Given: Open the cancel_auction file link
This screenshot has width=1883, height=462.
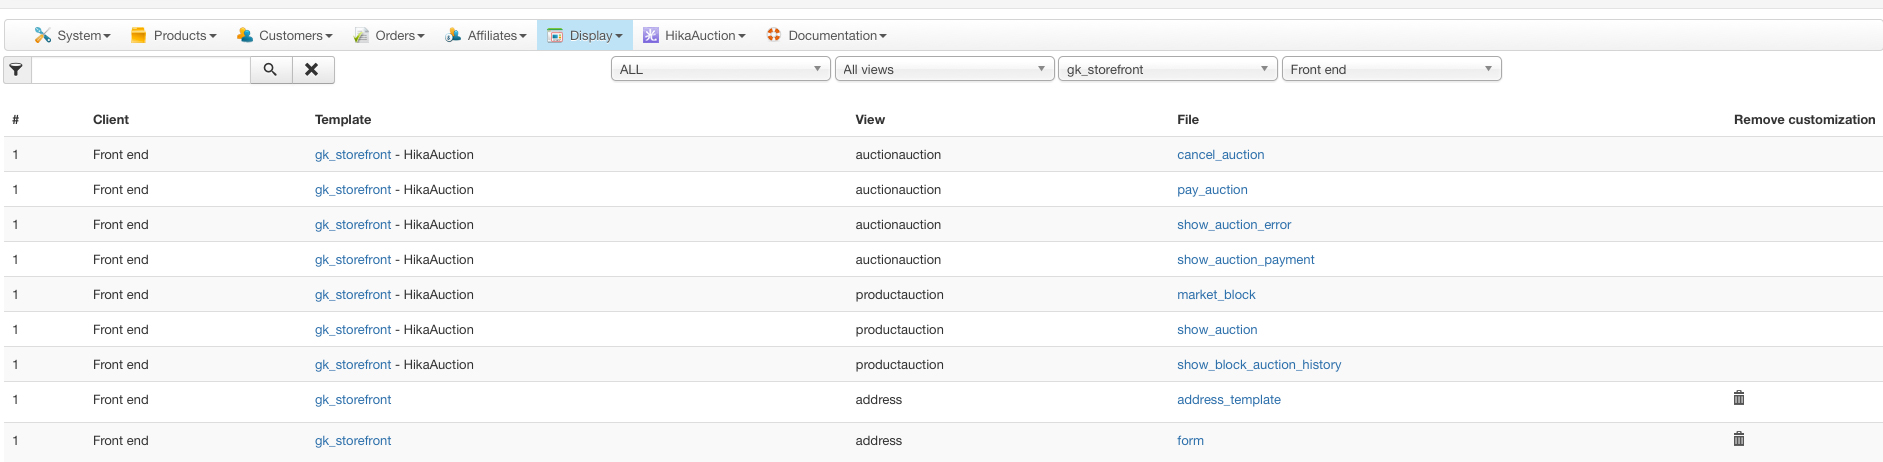Looking at the screenshot, I should coord(1220,155).
